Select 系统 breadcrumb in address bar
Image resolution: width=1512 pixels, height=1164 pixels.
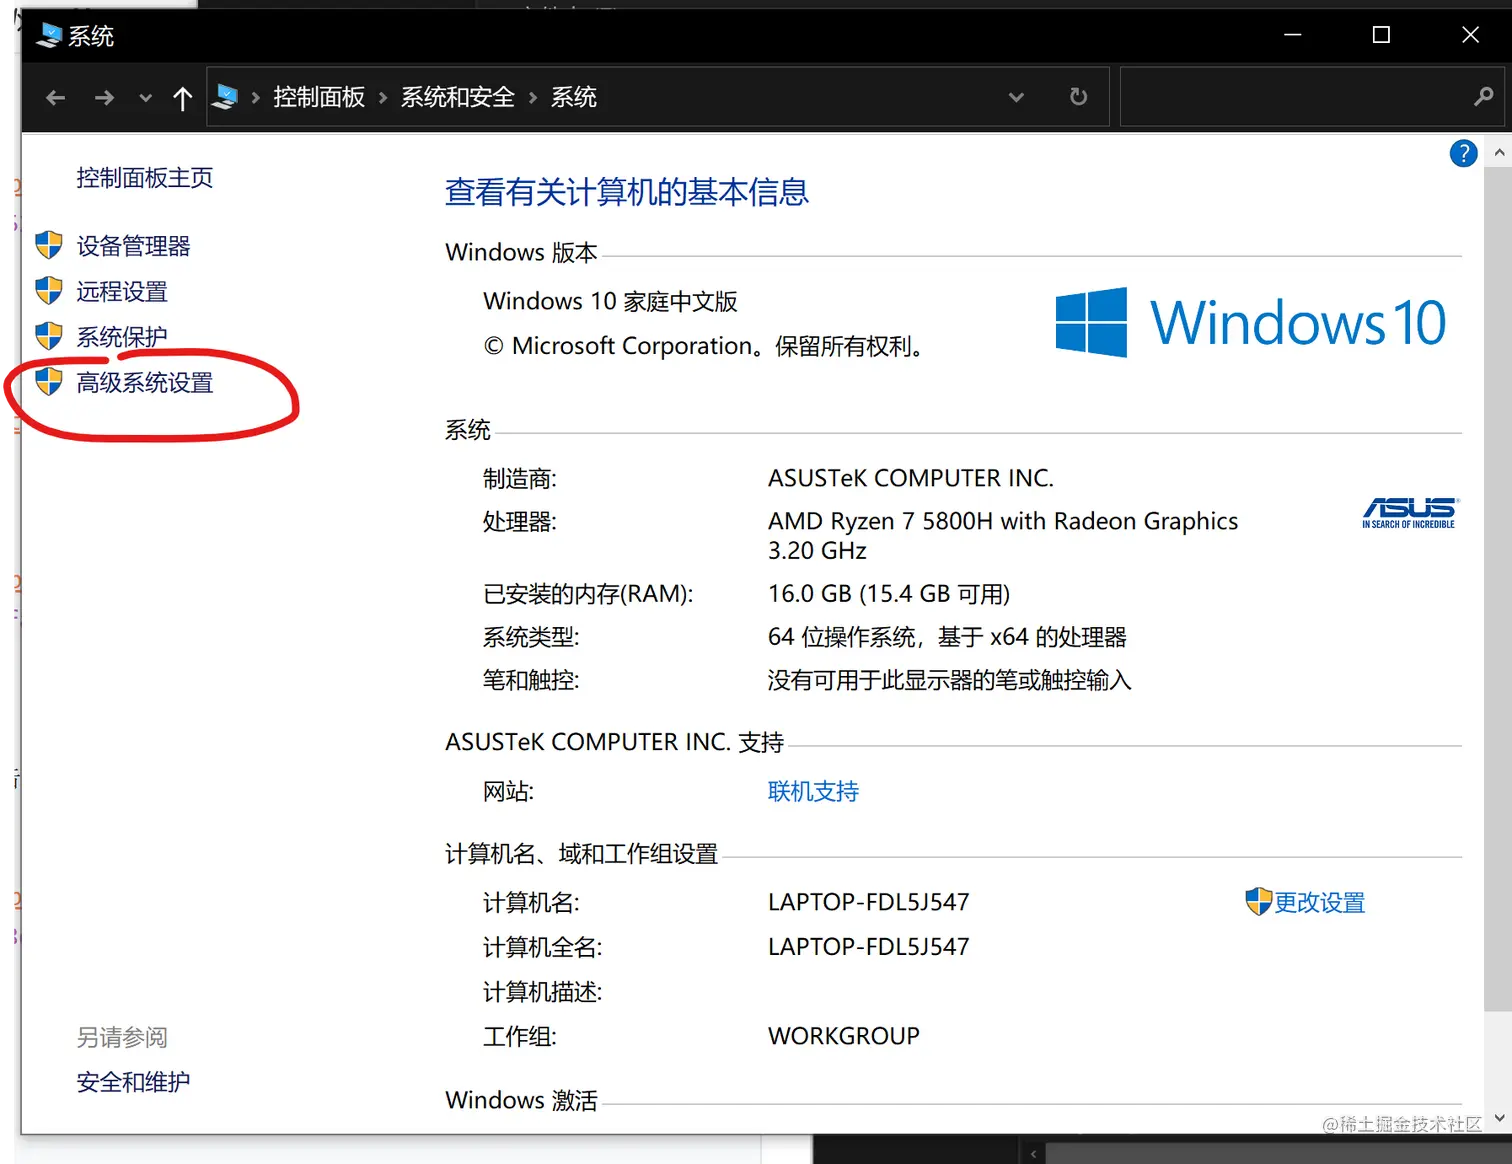pyautogui.click(x=574, y=97)
